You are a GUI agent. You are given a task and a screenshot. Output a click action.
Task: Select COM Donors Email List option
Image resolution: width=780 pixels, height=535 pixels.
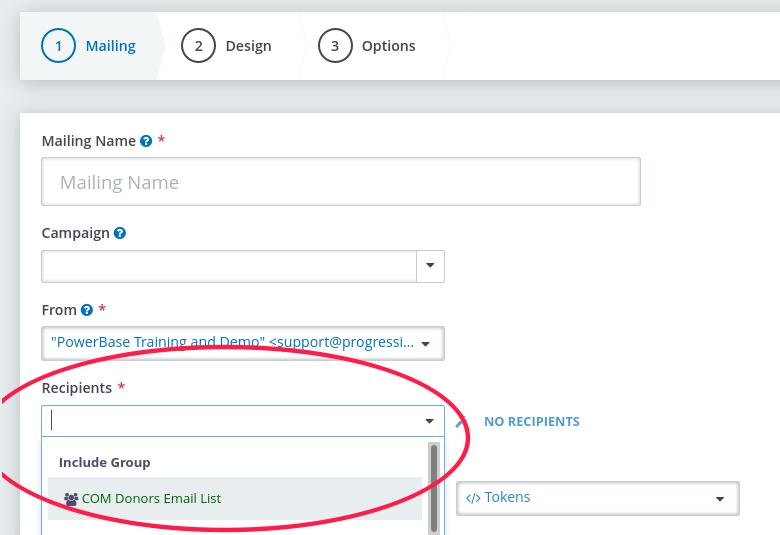[x=235, y=499]
